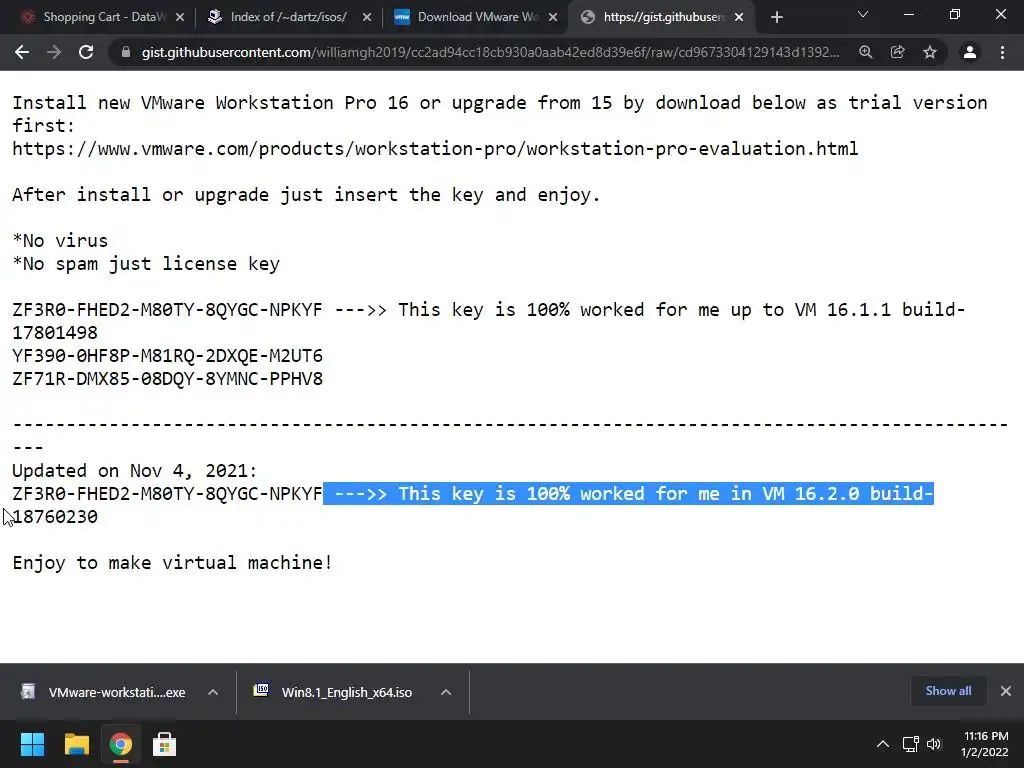1024x768 pixels.
Task: Click the padlock site info icon
Action: [x=126, y=52]
